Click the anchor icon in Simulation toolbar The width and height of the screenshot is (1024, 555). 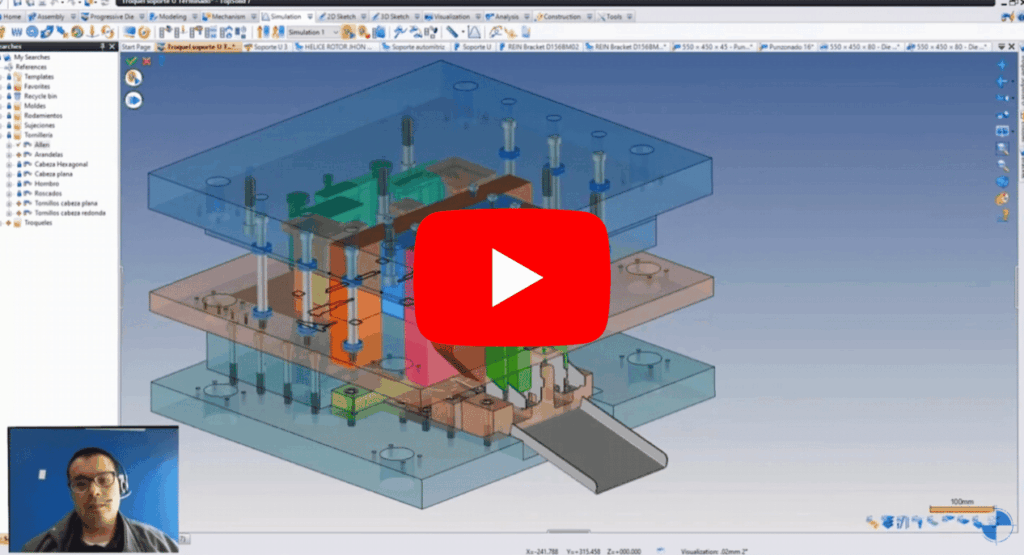(x=93, y=32)
